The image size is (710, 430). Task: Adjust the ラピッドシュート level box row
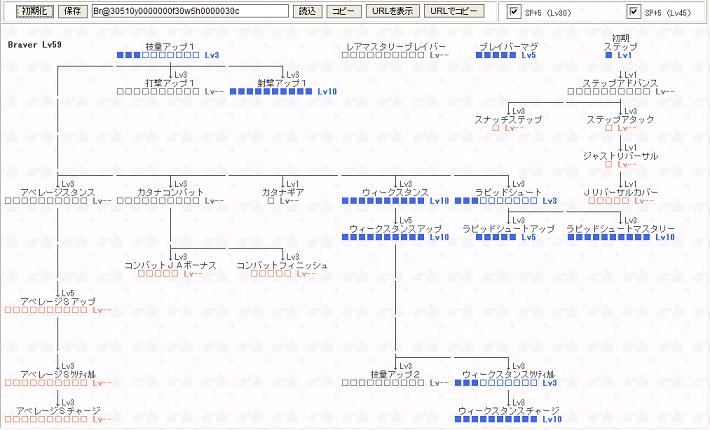[x=496, y=201]
